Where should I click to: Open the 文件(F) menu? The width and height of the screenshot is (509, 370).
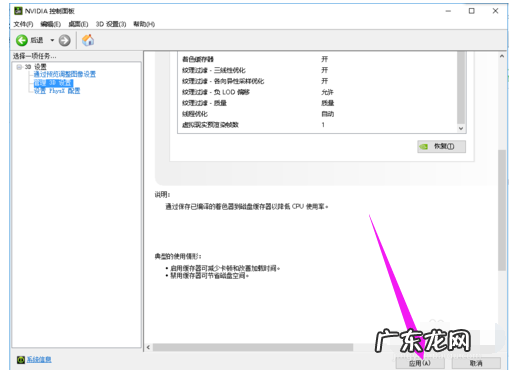coord(23,24)
